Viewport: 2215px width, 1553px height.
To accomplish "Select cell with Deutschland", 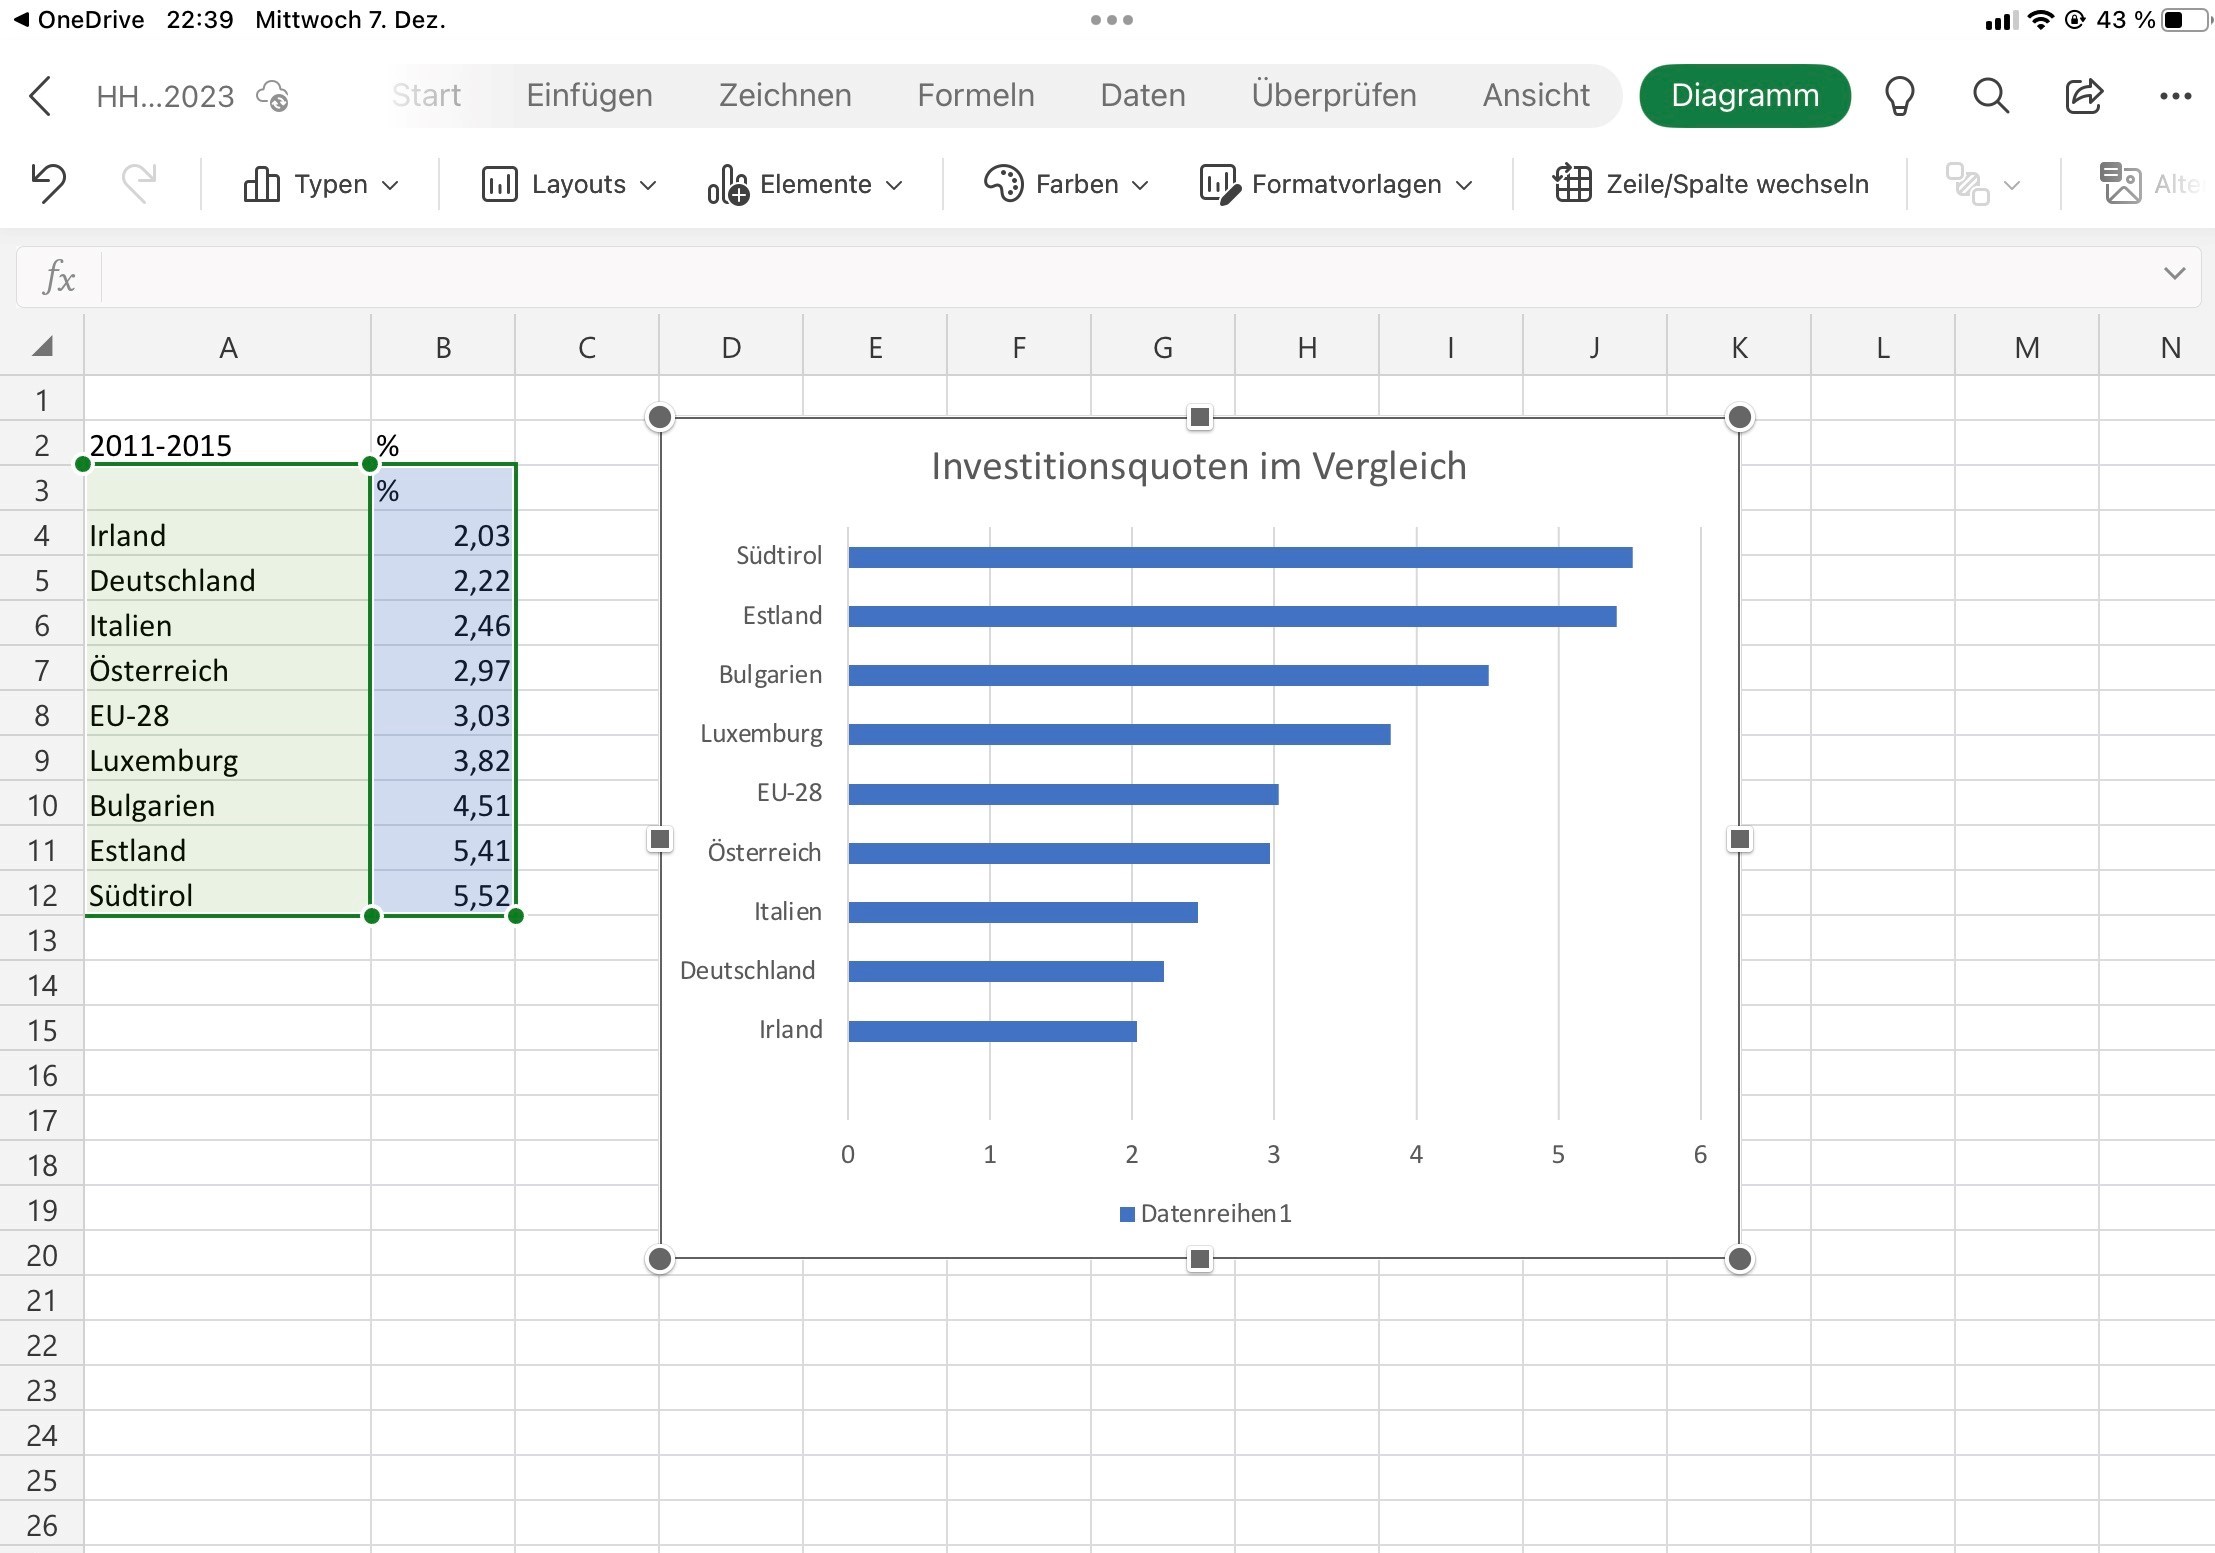I will click(x=228, y=580).
